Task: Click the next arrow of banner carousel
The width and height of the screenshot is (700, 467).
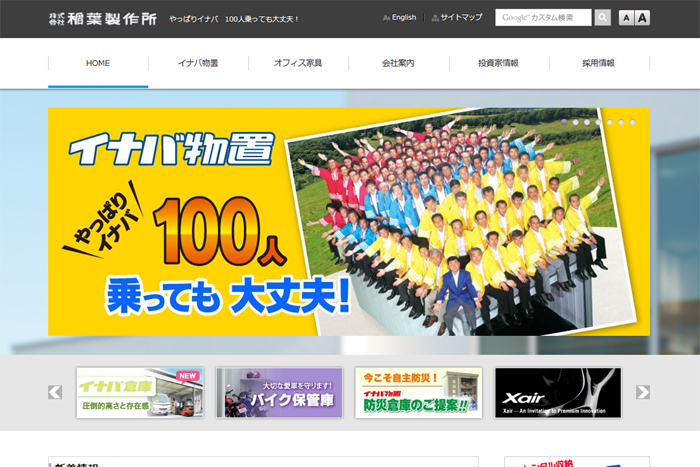Action: (x=643, y=392)
